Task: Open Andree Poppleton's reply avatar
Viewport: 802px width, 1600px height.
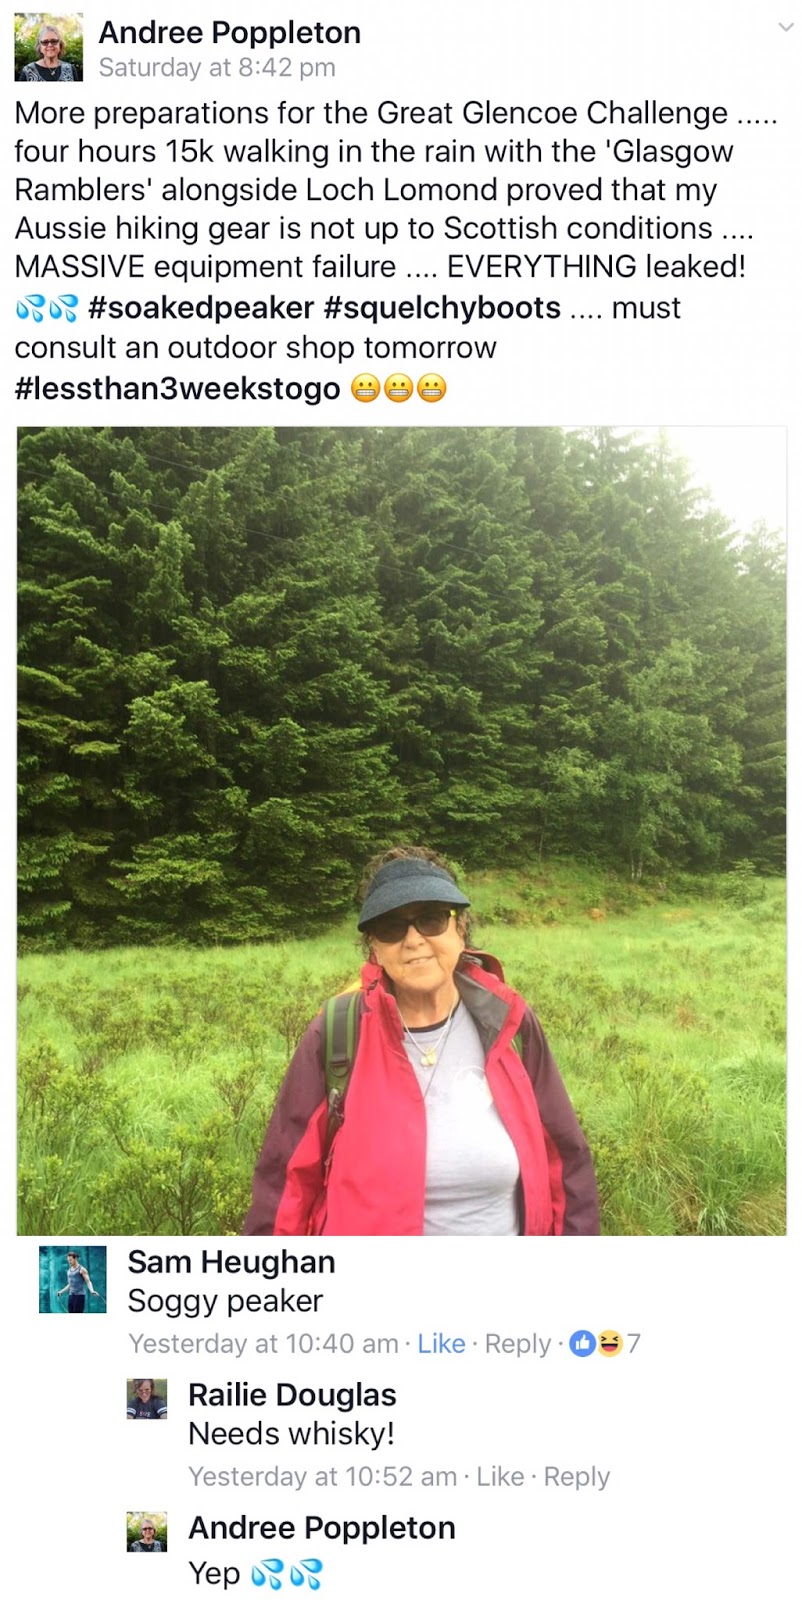Action: 146,1532
